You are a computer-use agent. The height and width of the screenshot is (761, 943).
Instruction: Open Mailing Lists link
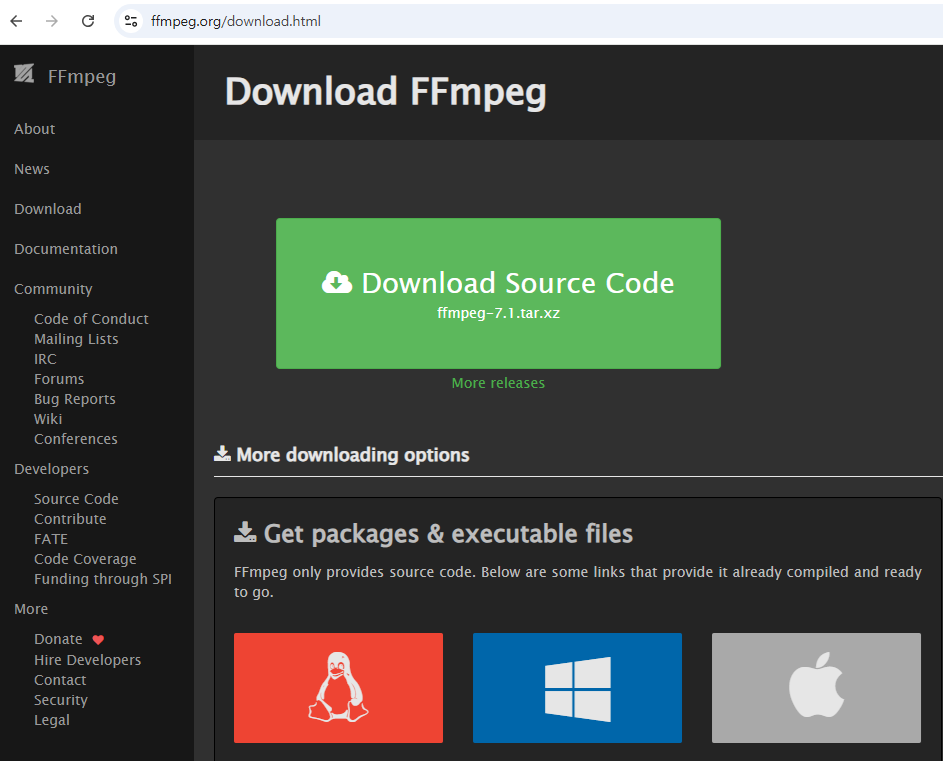[76, 339]
